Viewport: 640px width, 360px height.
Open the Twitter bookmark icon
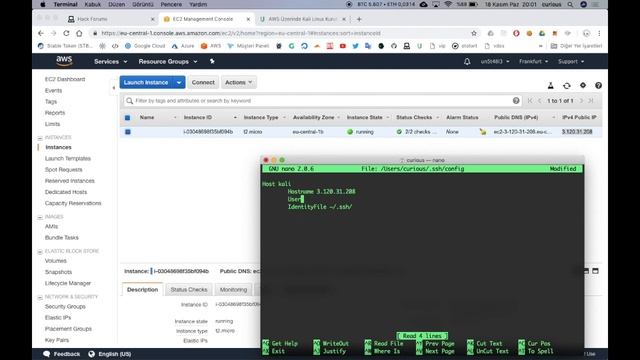(x=355, y=46)
